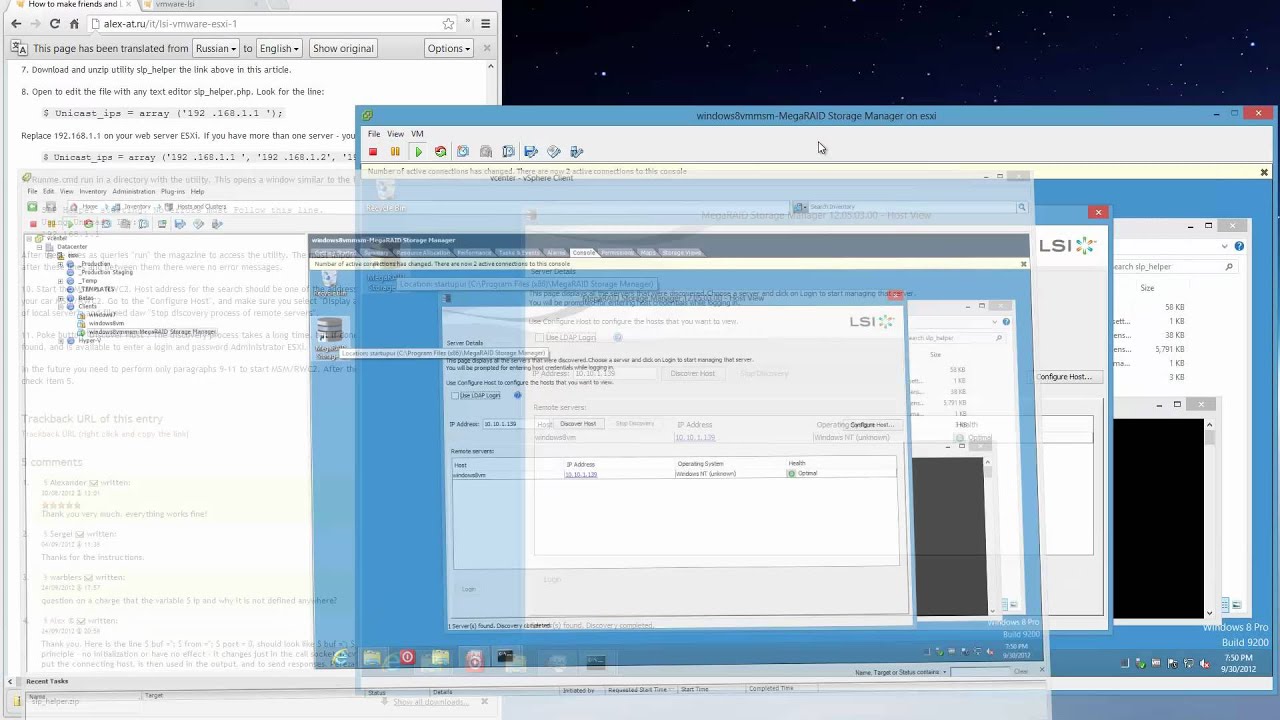The image size is (1280, 720).
Task: Click Recent Tasks panel label
Action: point(47,682)
